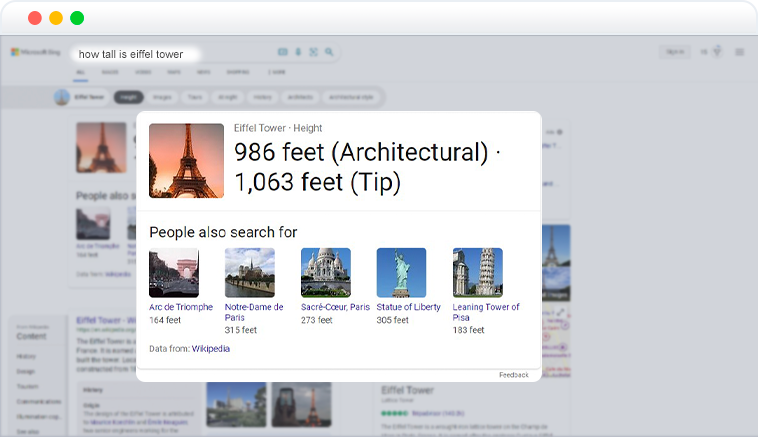The image size is (758, 437).
Task: Open the Leaning Tower of Pisa link
Action: point(486,312)
